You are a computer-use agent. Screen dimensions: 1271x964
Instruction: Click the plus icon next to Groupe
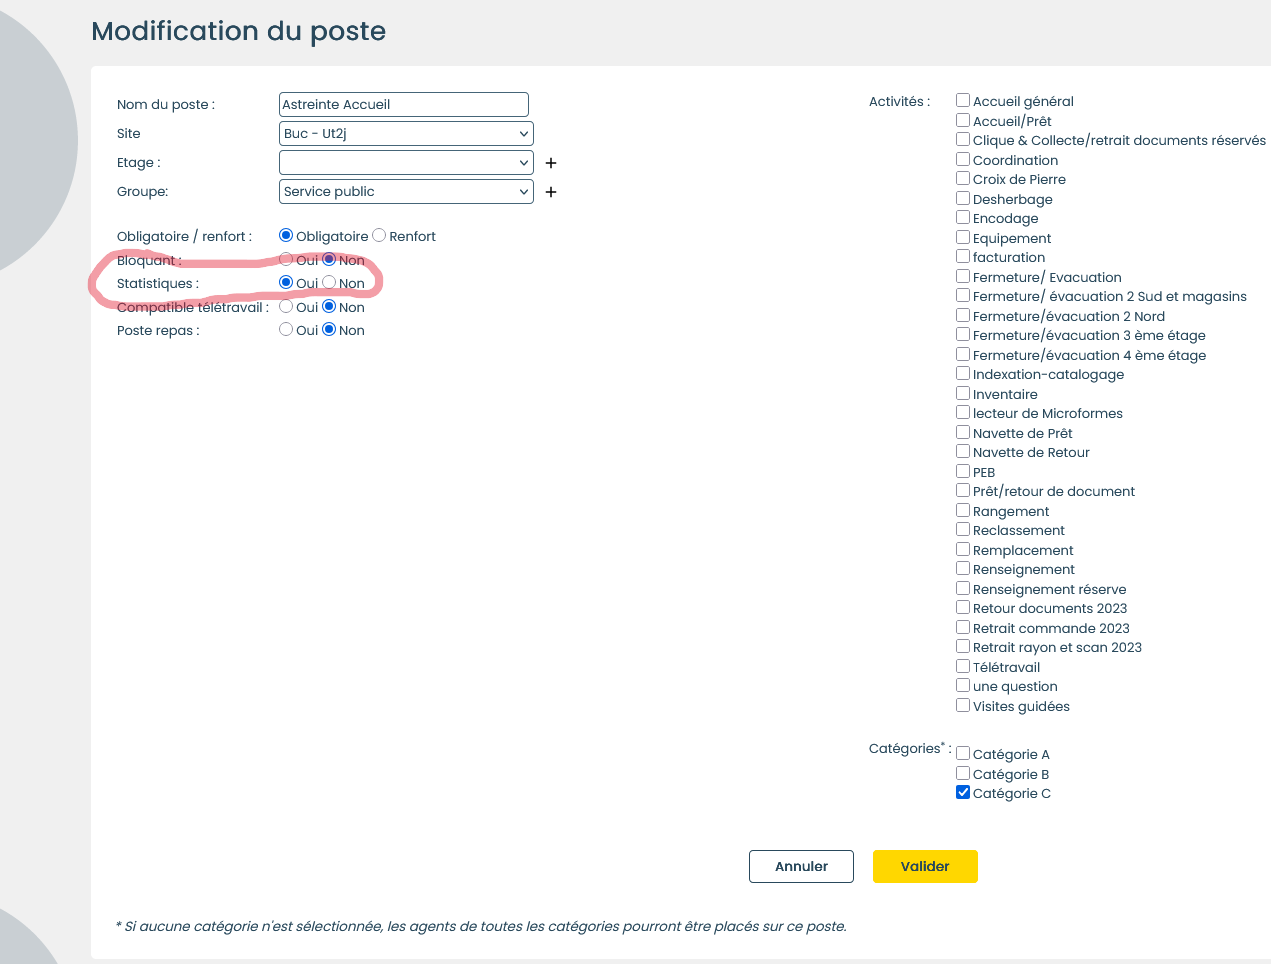[x=550, y=192]
